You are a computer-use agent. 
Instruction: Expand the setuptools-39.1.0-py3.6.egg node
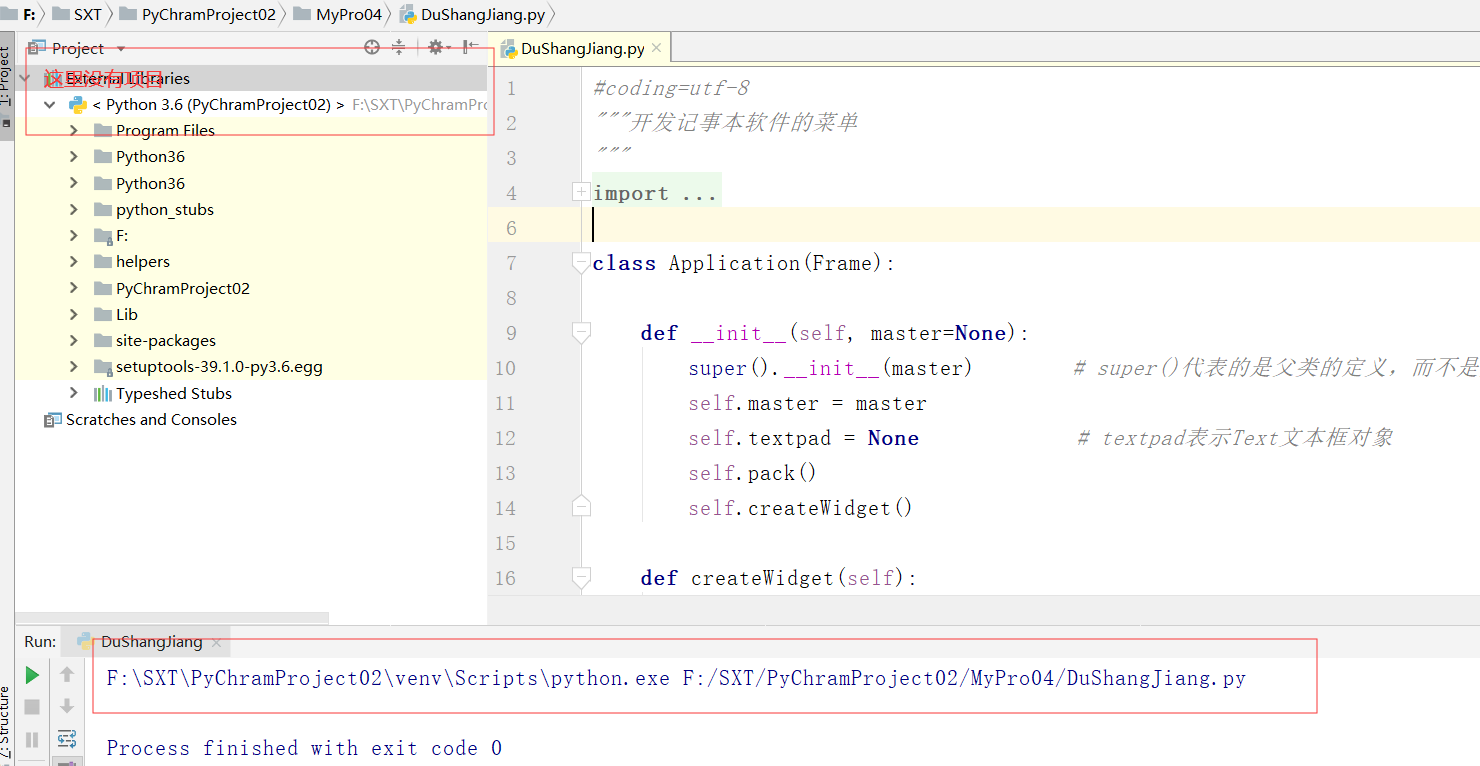pyautogui.click(x=74, y=366)
